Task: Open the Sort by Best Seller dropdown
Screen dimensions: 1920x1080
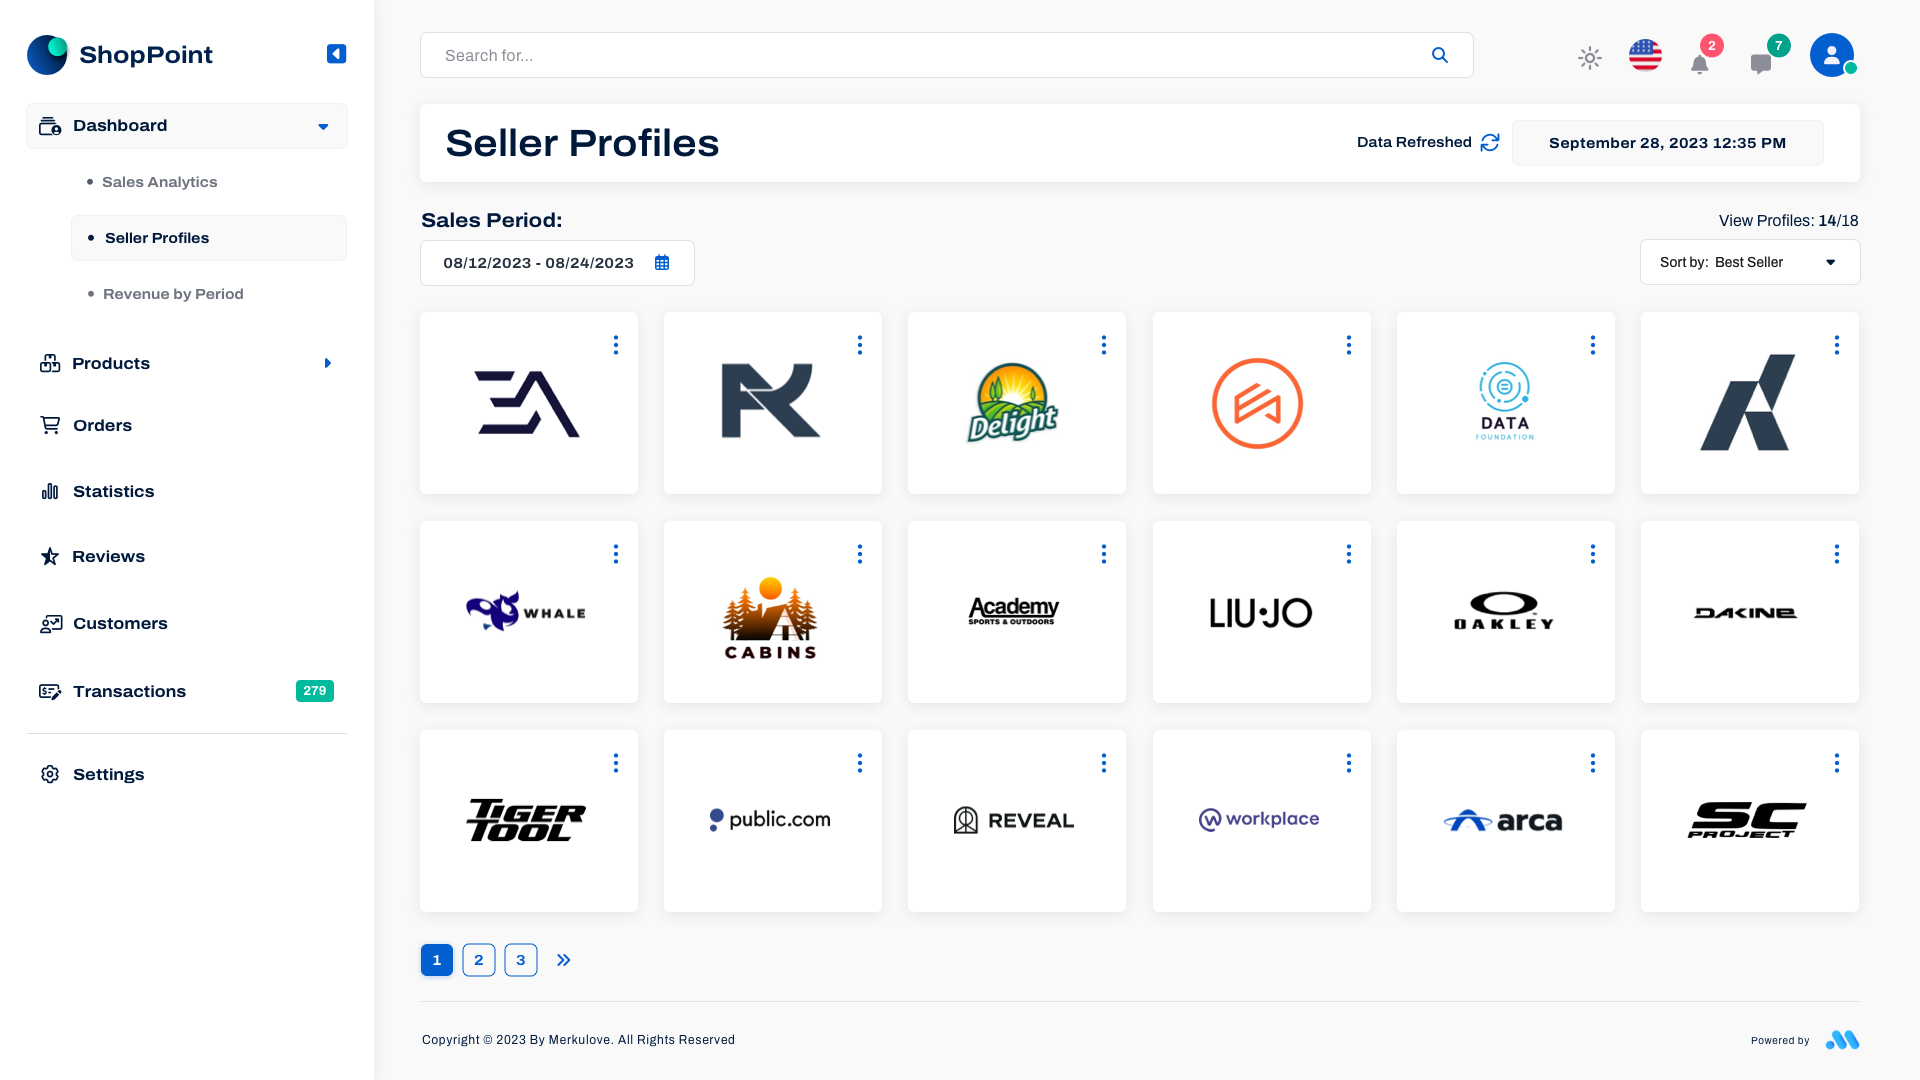Action: [1749, 262]
